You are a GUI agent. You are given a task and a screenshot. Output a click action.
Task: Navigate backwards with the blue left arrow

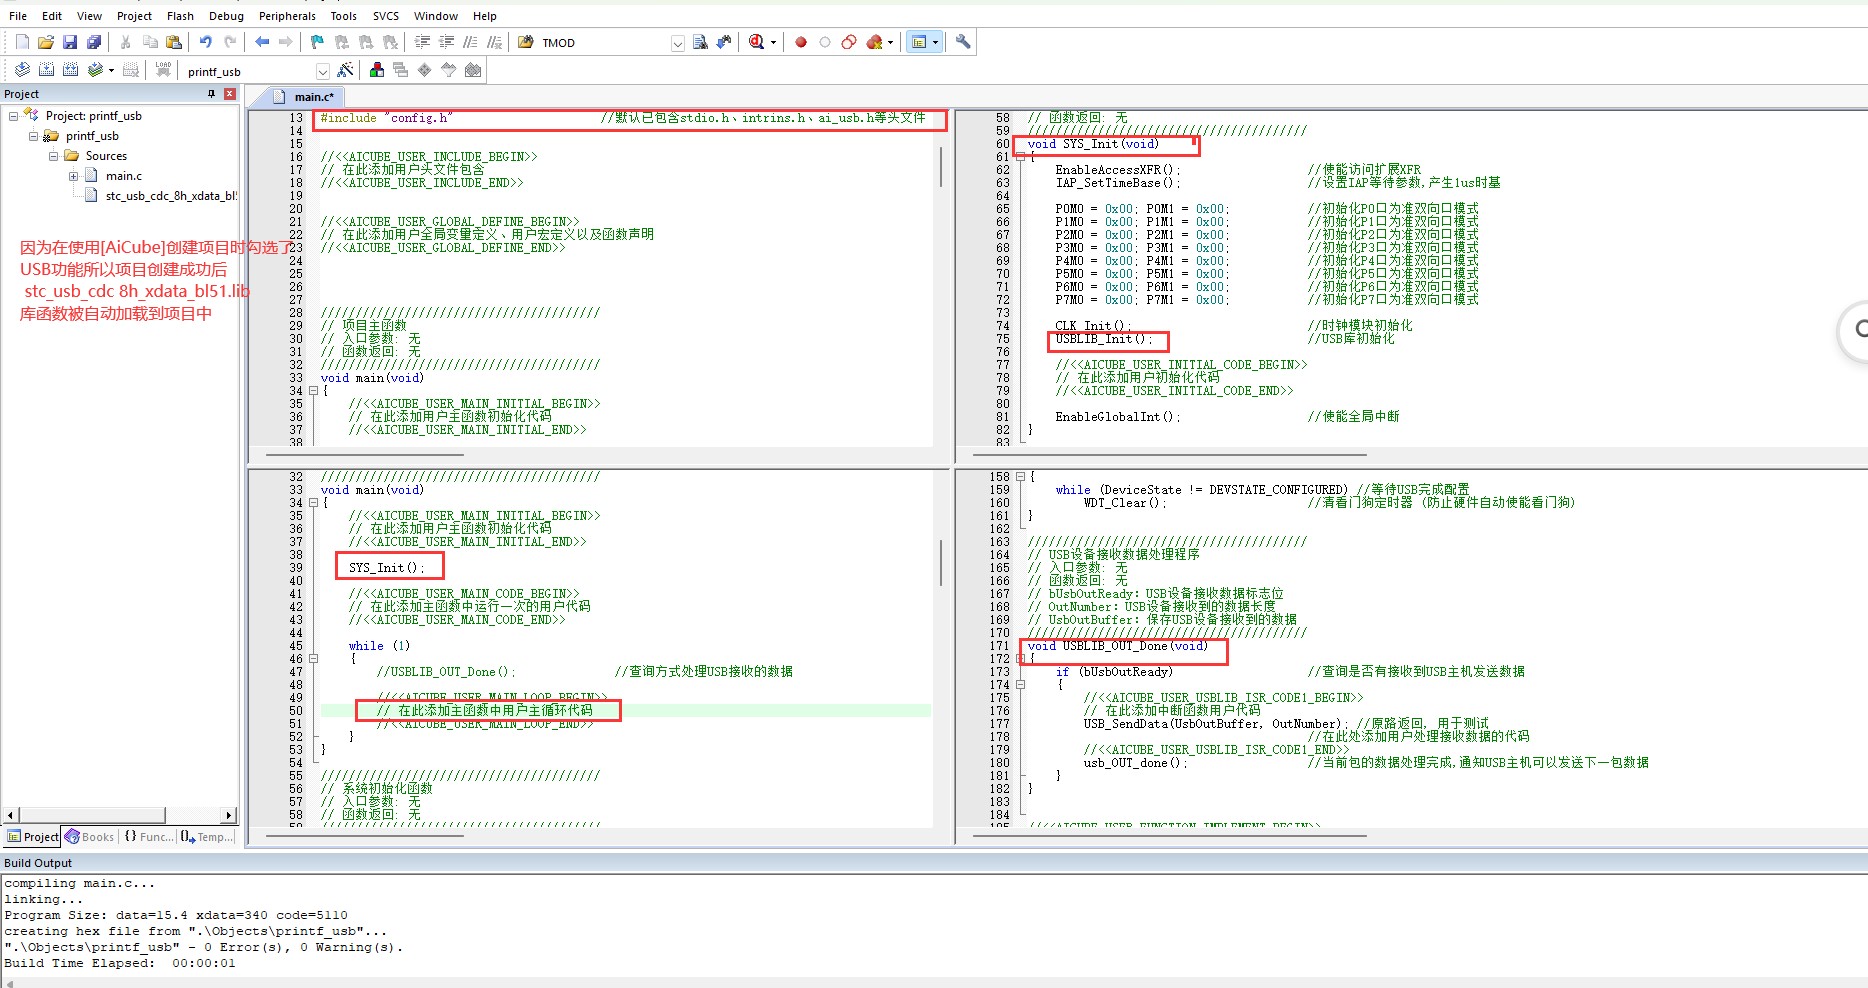262,42
